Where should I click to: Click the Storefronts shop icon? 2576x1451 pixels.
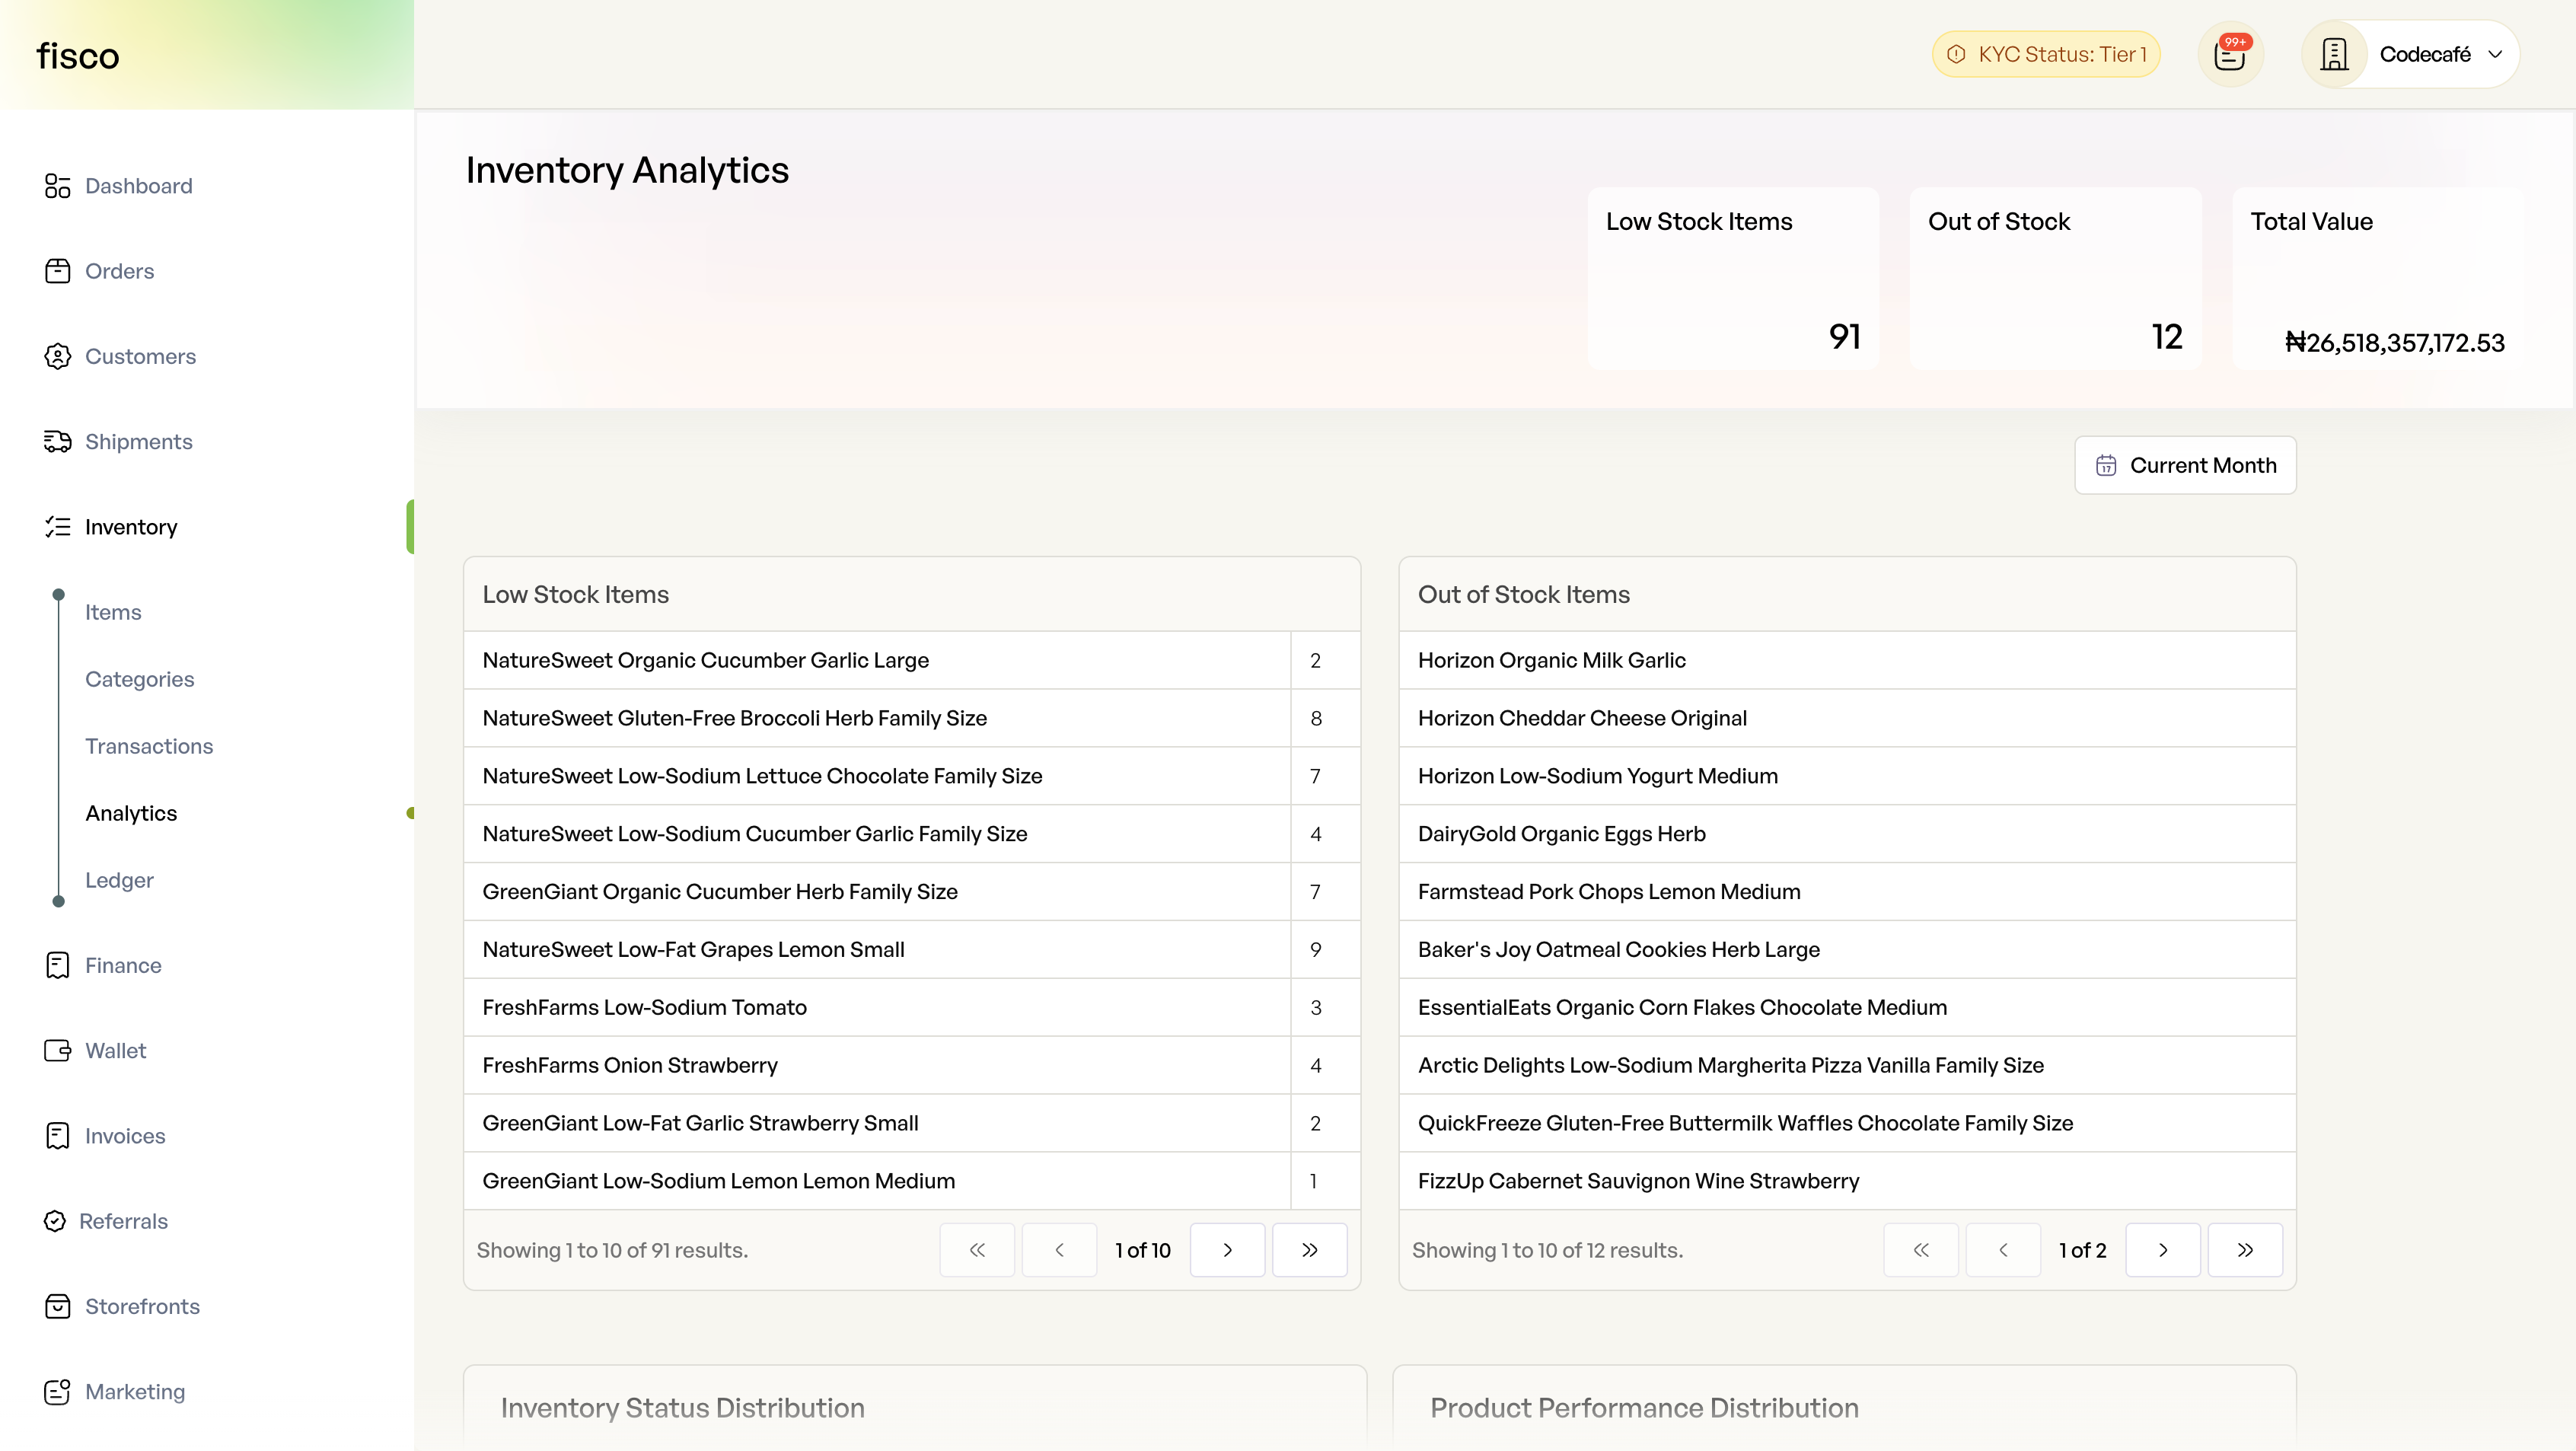click(57, 1306)
